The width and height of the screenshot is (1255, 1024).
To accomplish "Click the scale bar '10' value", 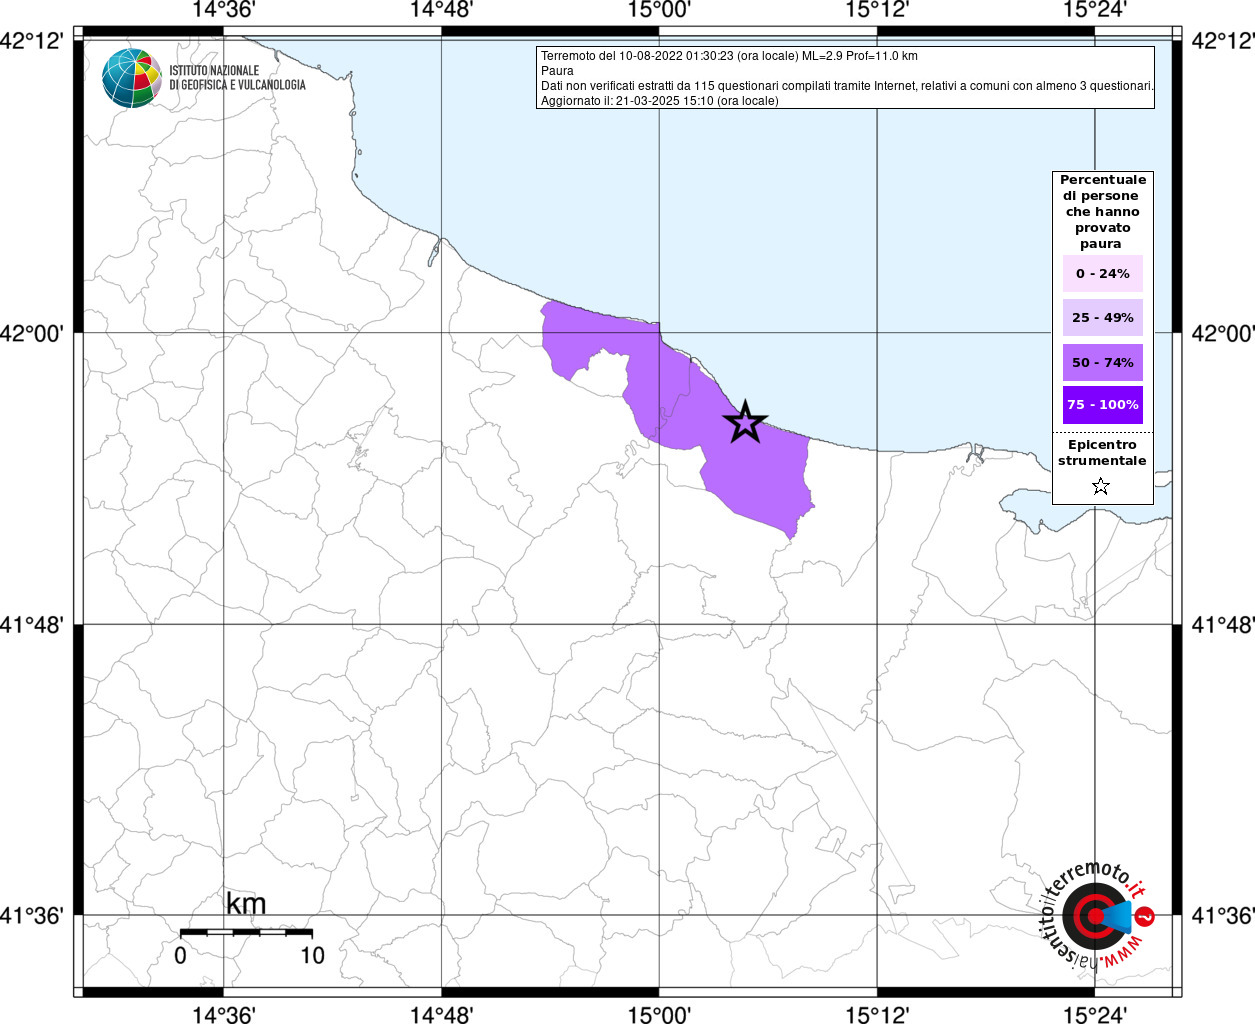I will [x=312, y=955].
